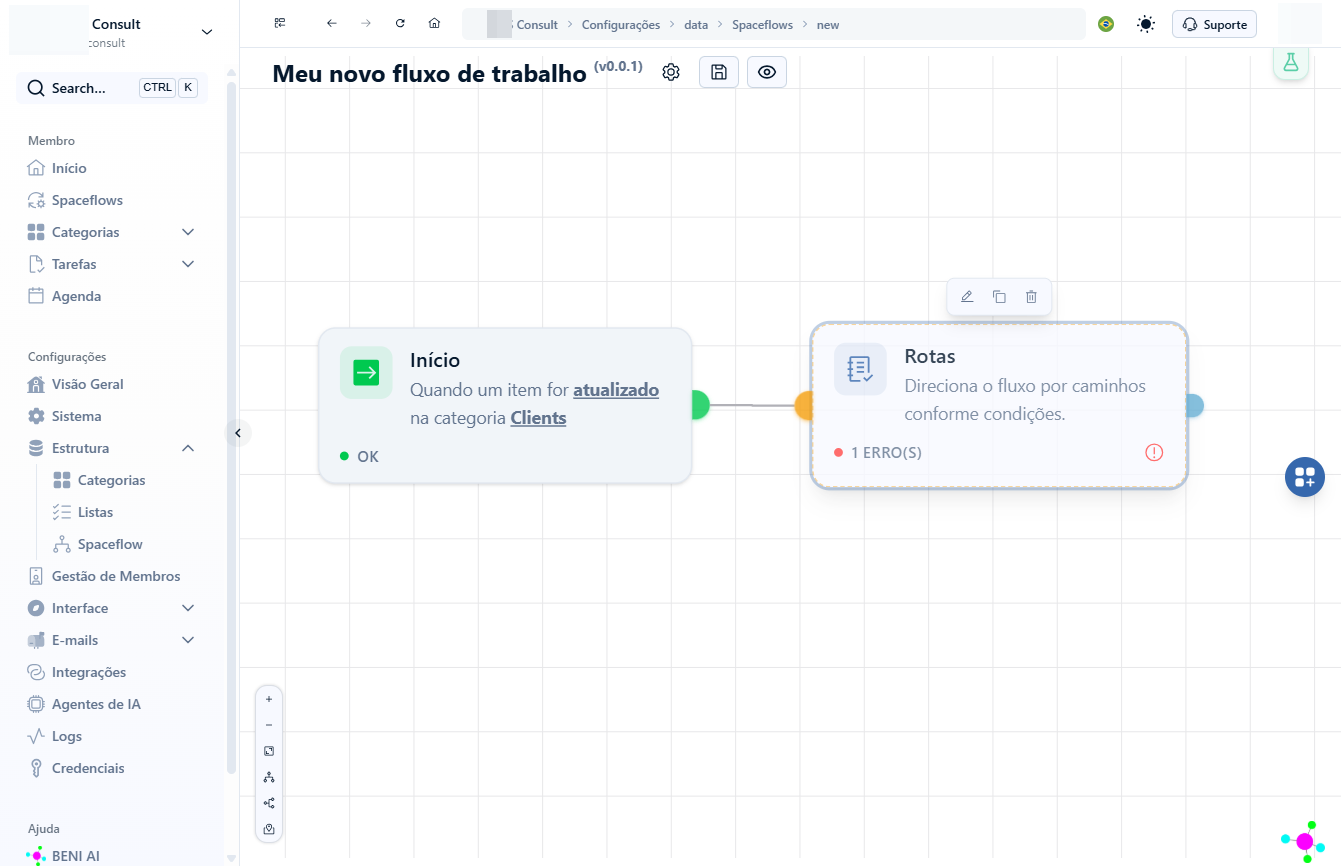Edit the Rotas node with the pencil icon
This screenshot has height=866, width=1341.
pyautogui.click(x=967, y=296)
